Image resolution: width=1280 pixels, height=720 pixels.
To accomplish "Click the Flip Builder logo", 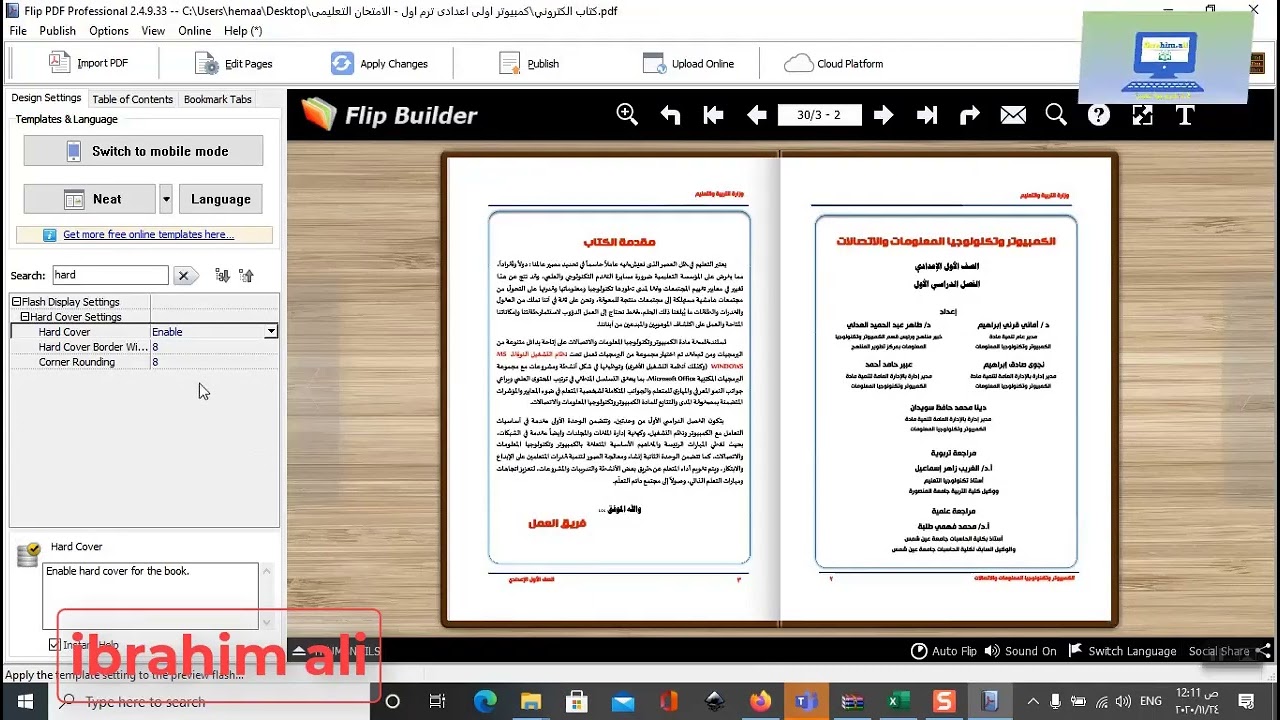I will point(390,115).
